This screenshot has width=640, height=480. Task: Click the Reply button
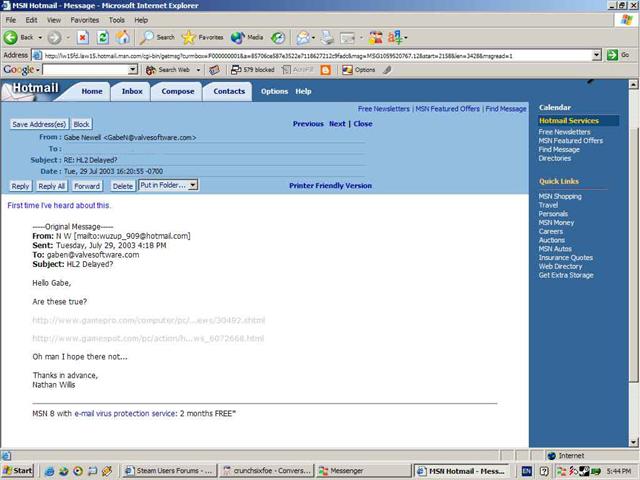pyautogui.click(x=20, y=186)
